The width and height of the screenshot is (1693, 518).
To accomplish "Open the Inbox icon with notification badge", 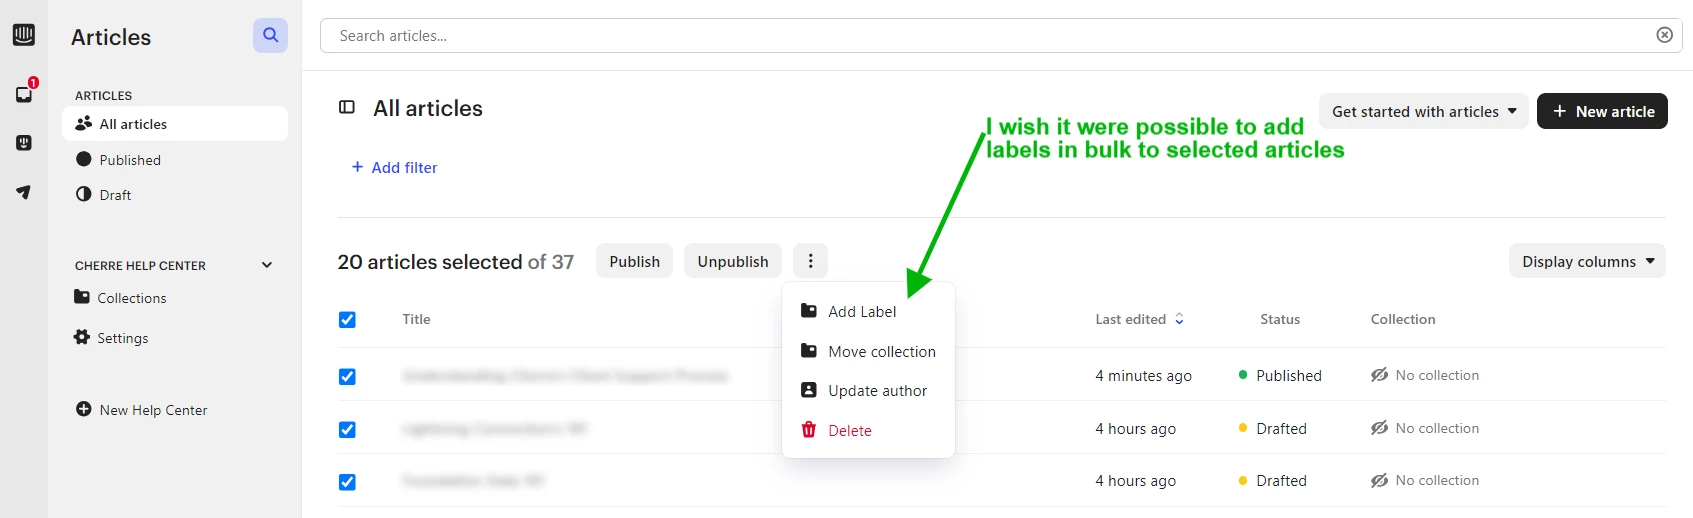I will click(24, 93).
